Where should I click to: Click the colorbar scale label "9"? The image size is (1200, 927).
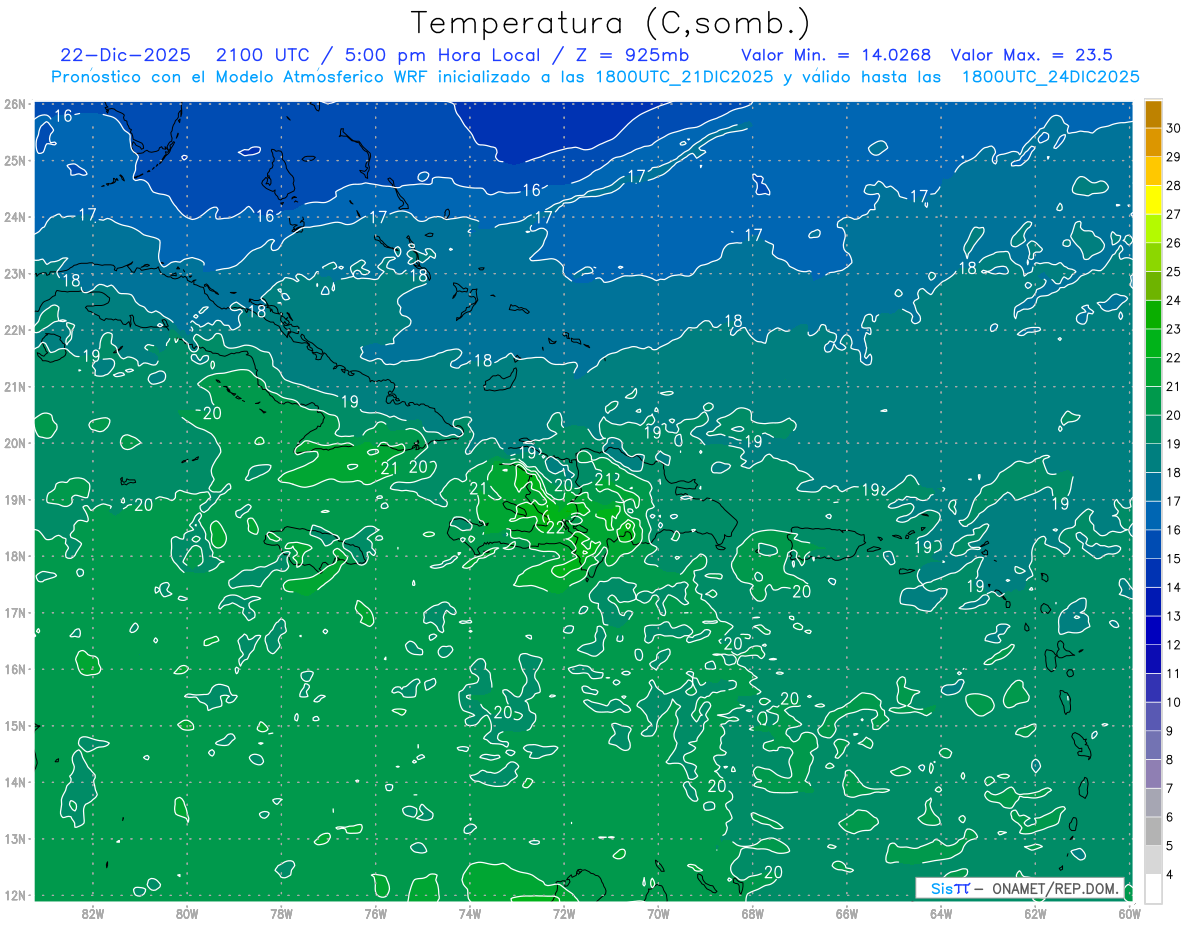point(1170,731)
